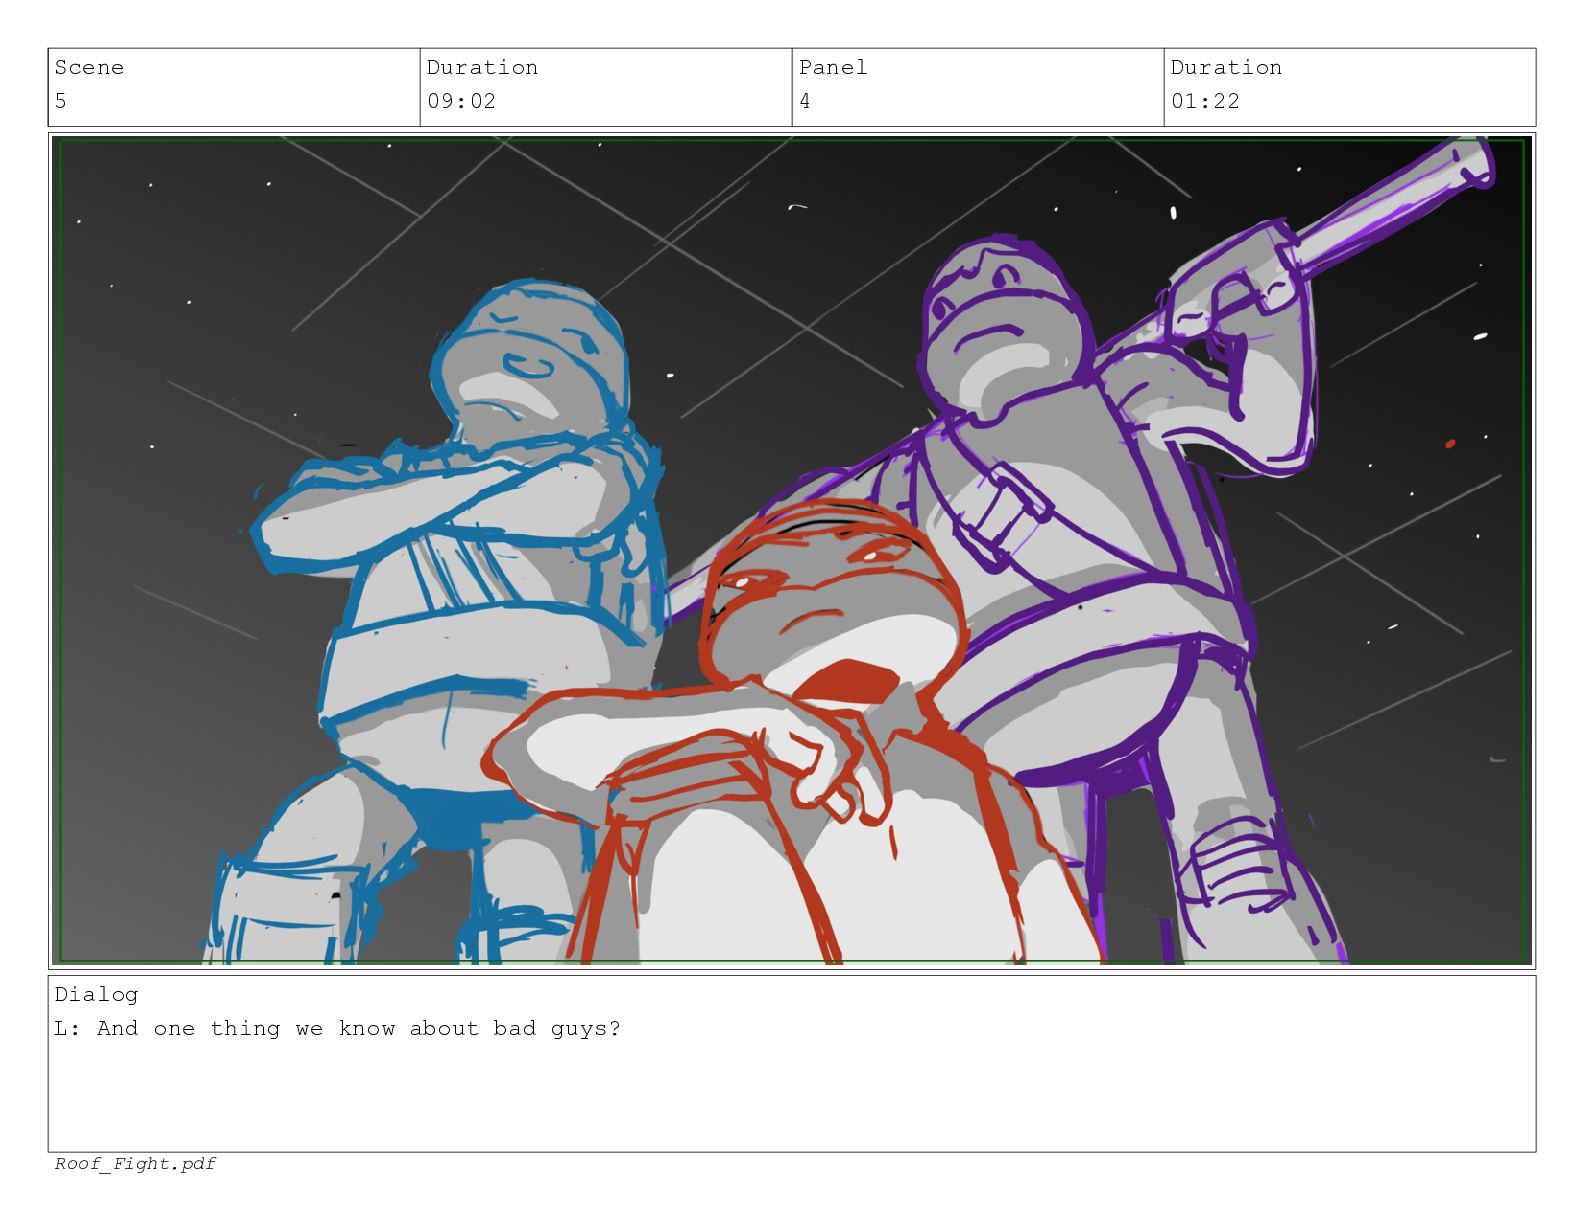Click the Dialog heading
The width and height of the screenshot is (1584, 1224).
pyautogui.click(x=96, y=994)
